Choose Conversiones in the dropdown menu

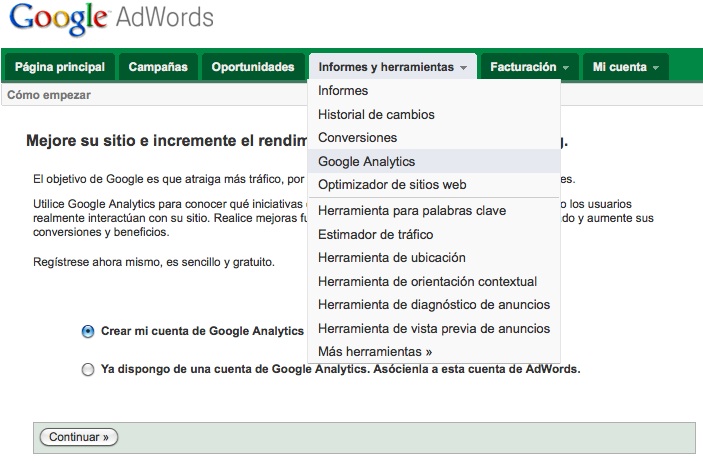click(x=357, y=138)
